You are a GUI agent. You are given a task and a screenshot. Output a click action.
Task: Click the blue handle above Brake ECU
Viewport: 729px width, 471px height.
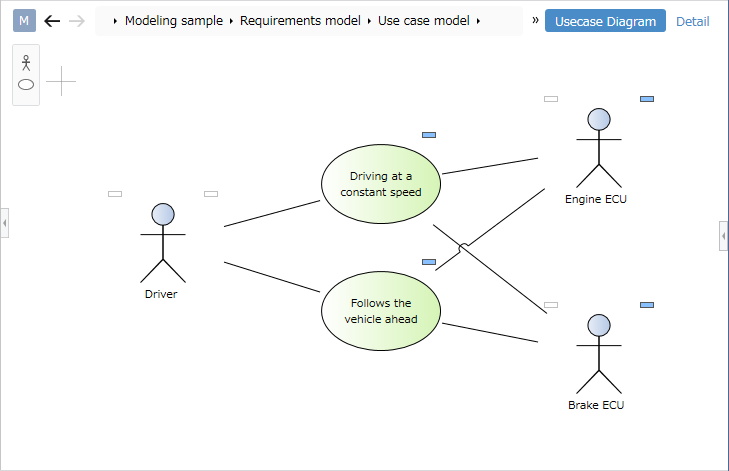(647, 305)
